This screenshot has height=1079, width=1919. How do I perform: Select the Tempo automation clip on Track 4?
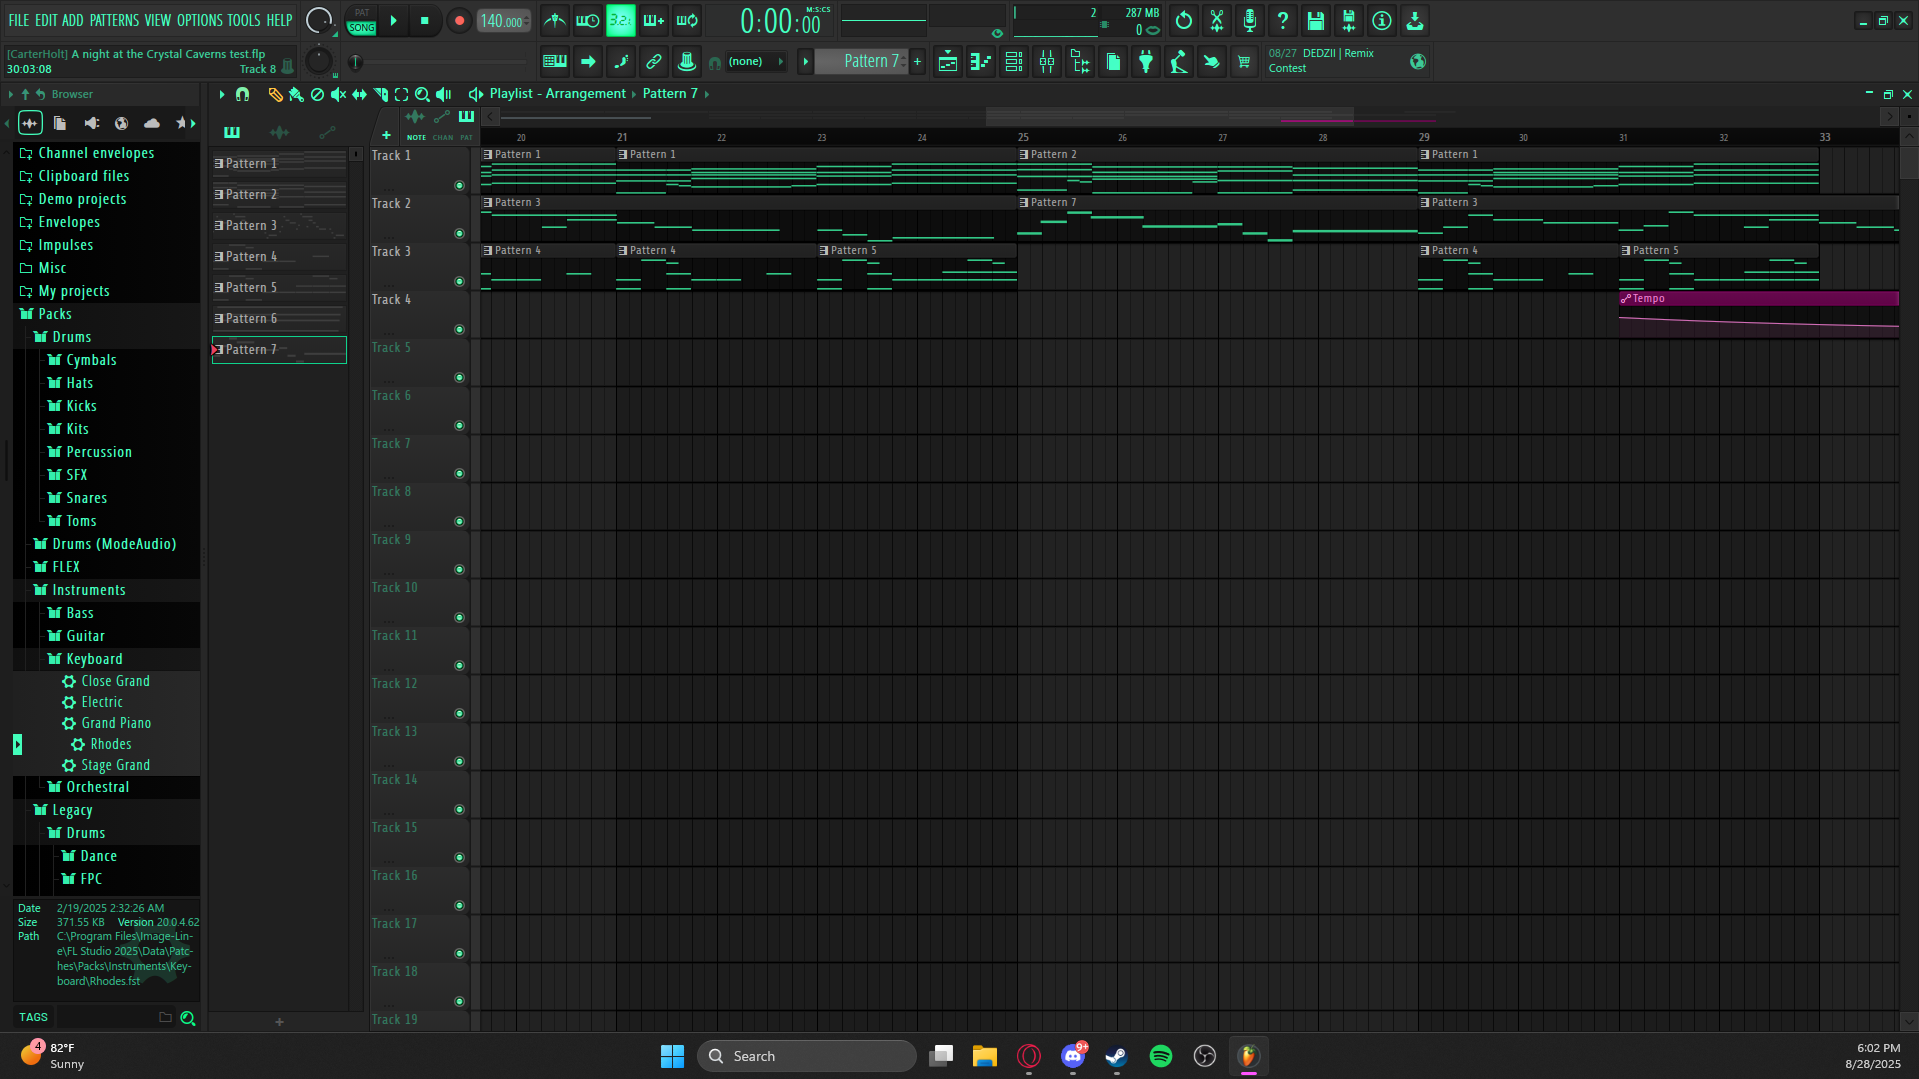(1758, 315)
